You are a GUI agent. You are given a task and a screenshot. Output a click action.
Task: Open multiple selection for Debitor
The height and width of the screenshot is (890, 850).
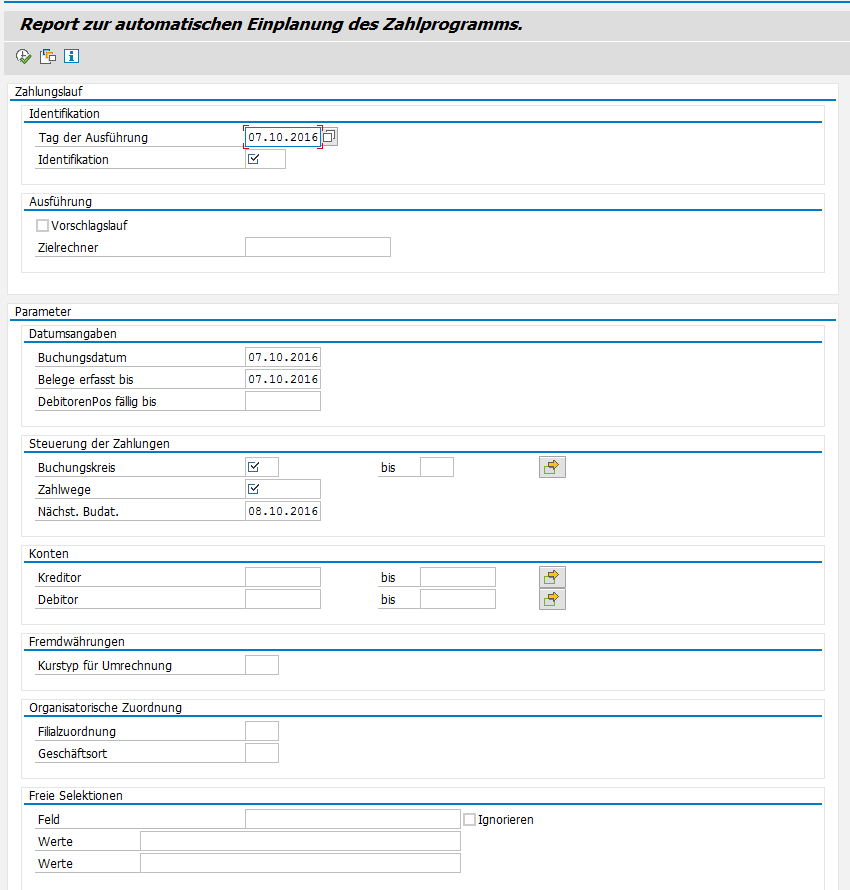coord(552,599)
